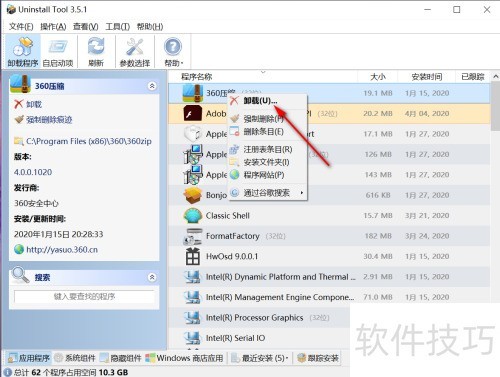Select Intel(R) Dynamic Platform and Thermal icon

(193, 277)
